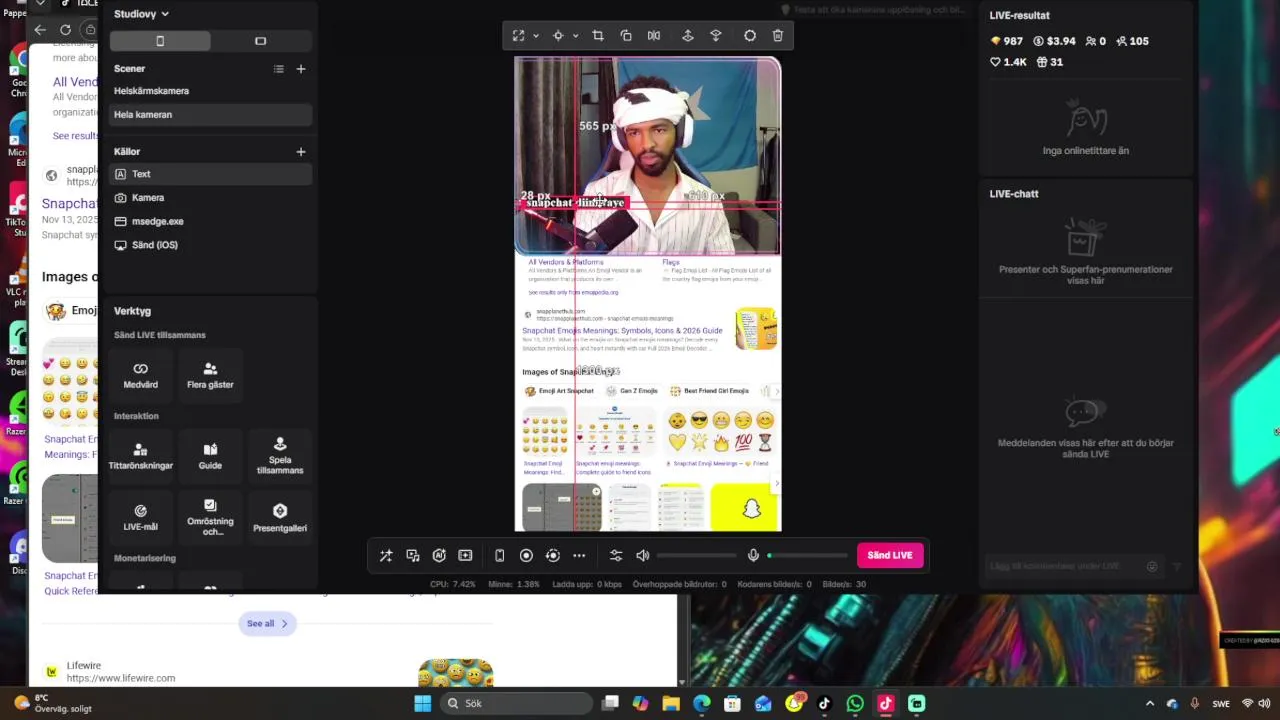Viewport: 1280px width, 720px height.
Task: Open the AI tool in bottom bar
Action: pyautogui.click(x=439, y=556)
